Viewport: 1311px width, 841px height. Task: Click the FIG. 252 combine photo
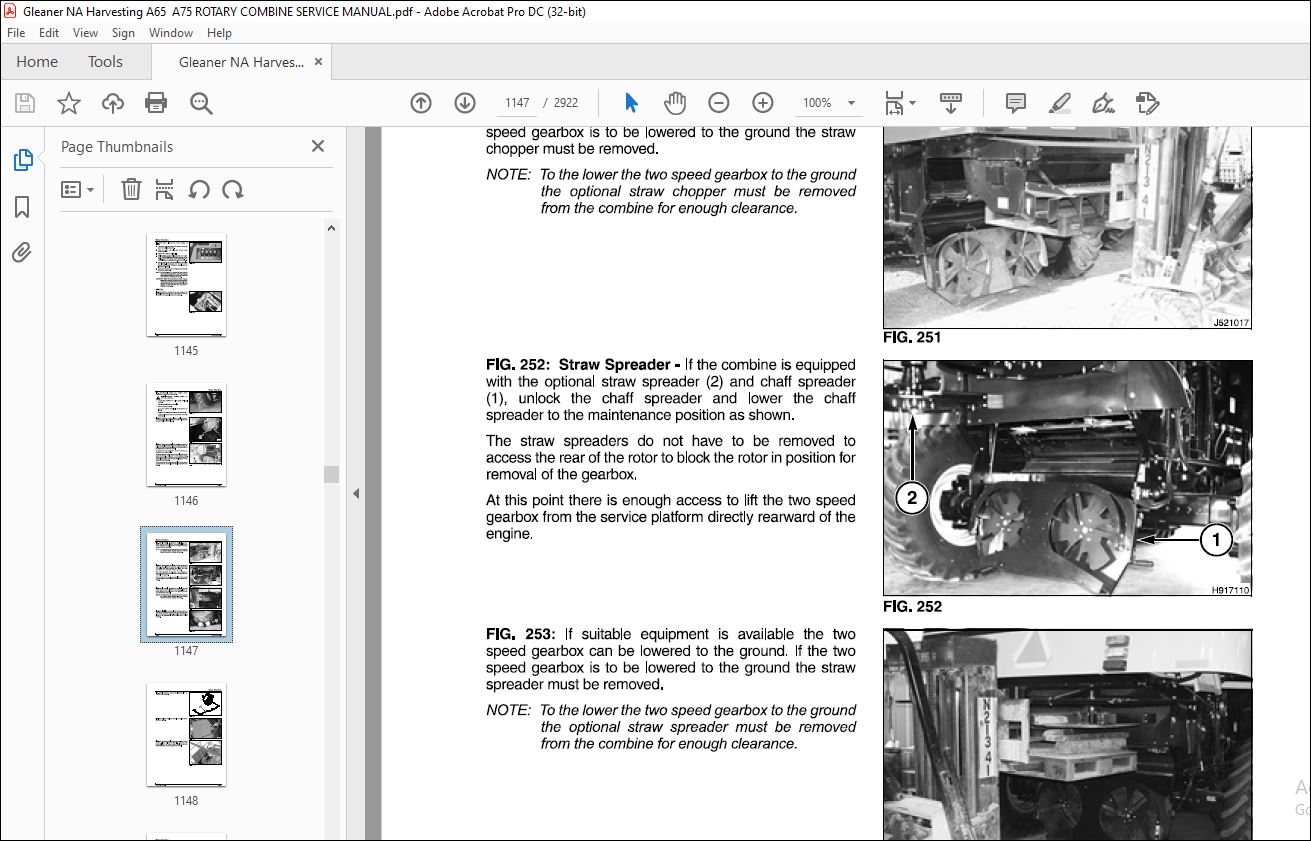coord(1067,478)
